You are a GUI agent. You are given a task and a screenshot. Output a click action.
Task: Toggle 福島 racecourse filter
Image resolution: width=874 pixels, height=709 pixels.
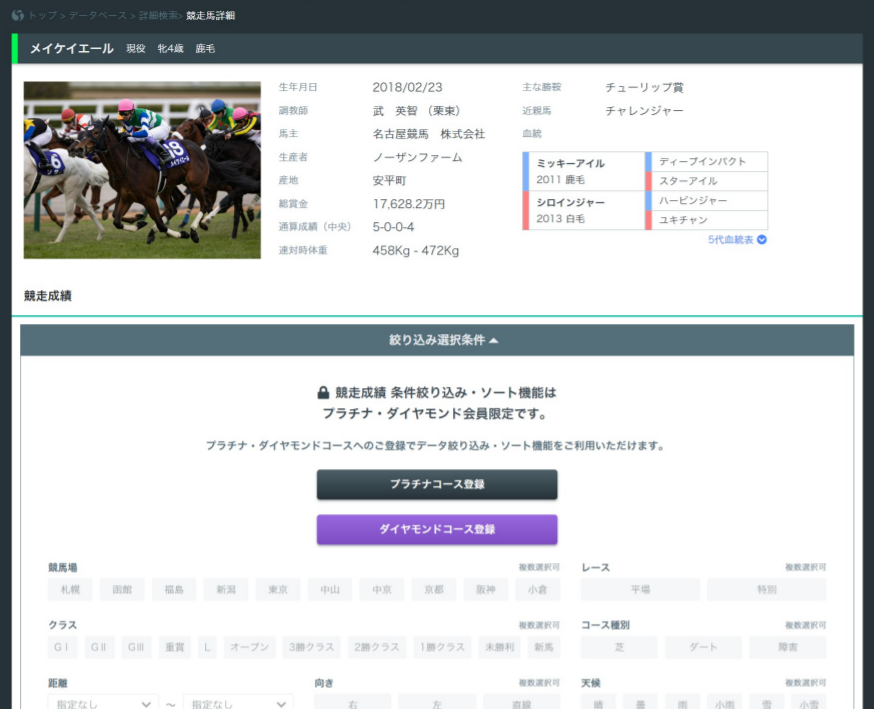click(x=174, y=590)
